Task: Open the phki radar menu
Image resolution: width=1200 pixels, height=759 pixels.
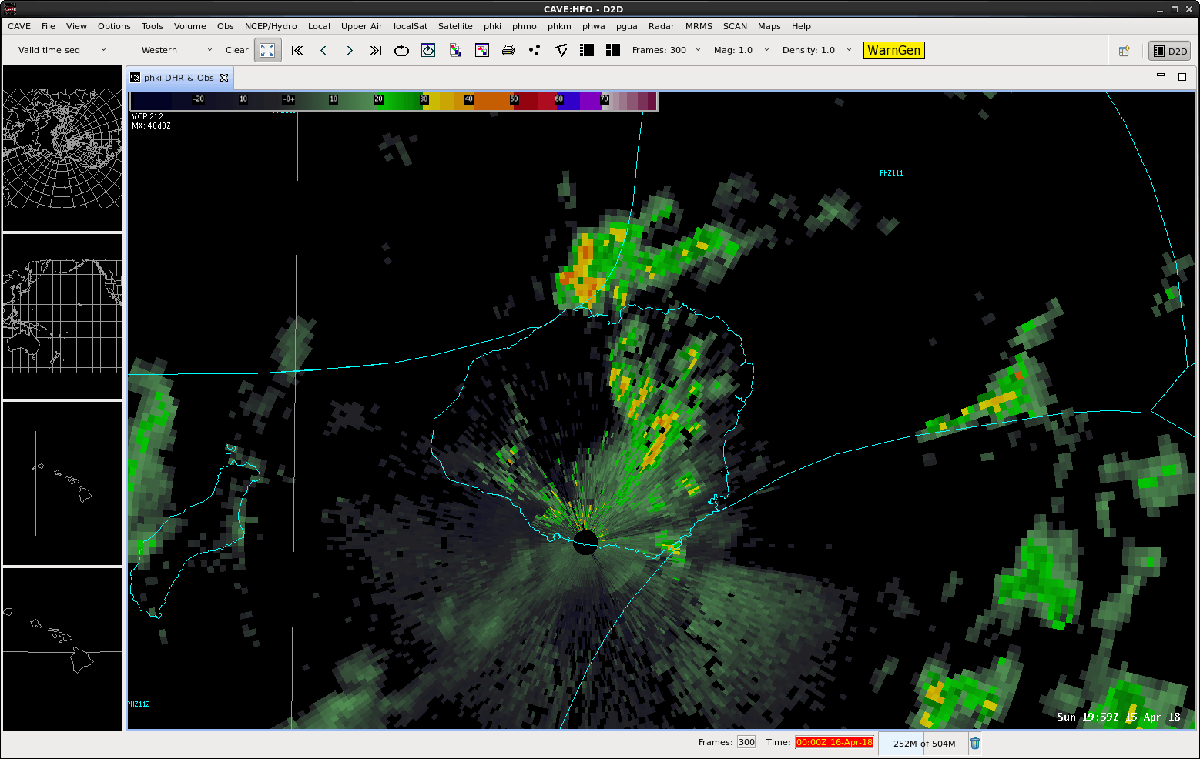Action: pyautogui.click(x=493, y=26)
